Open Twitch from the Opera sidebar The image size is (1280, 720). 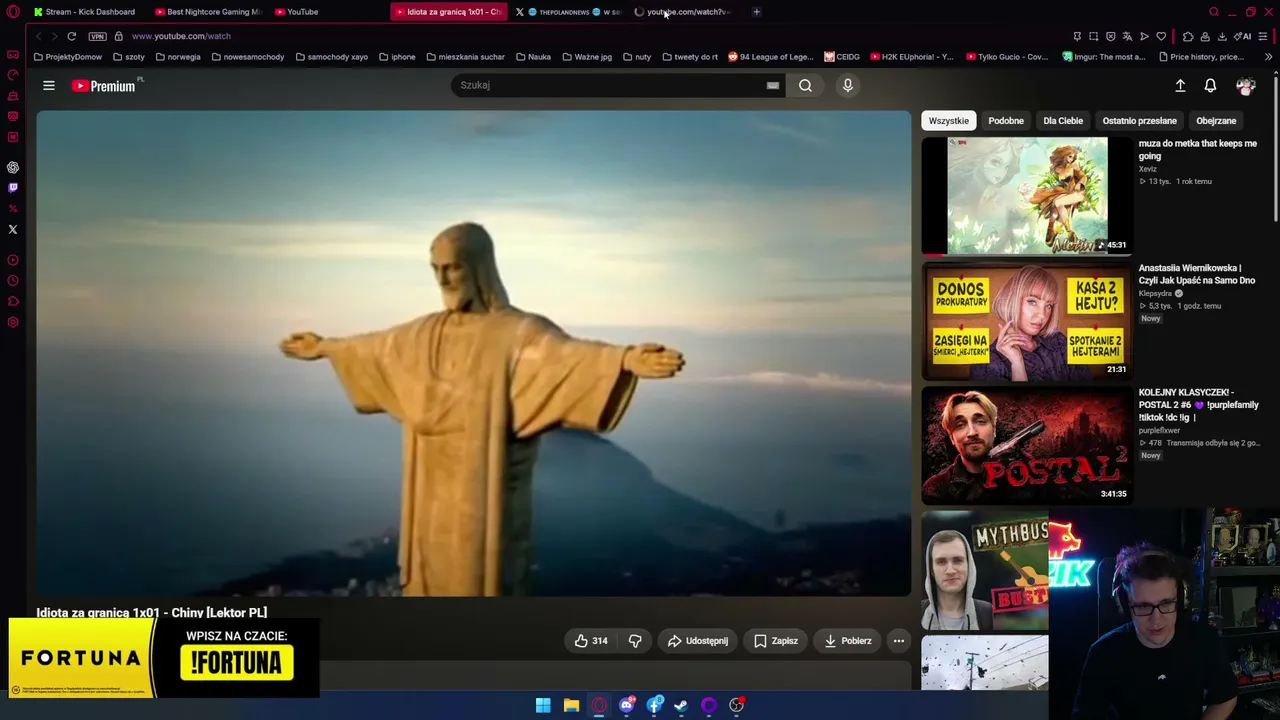[x=13, y=188]
